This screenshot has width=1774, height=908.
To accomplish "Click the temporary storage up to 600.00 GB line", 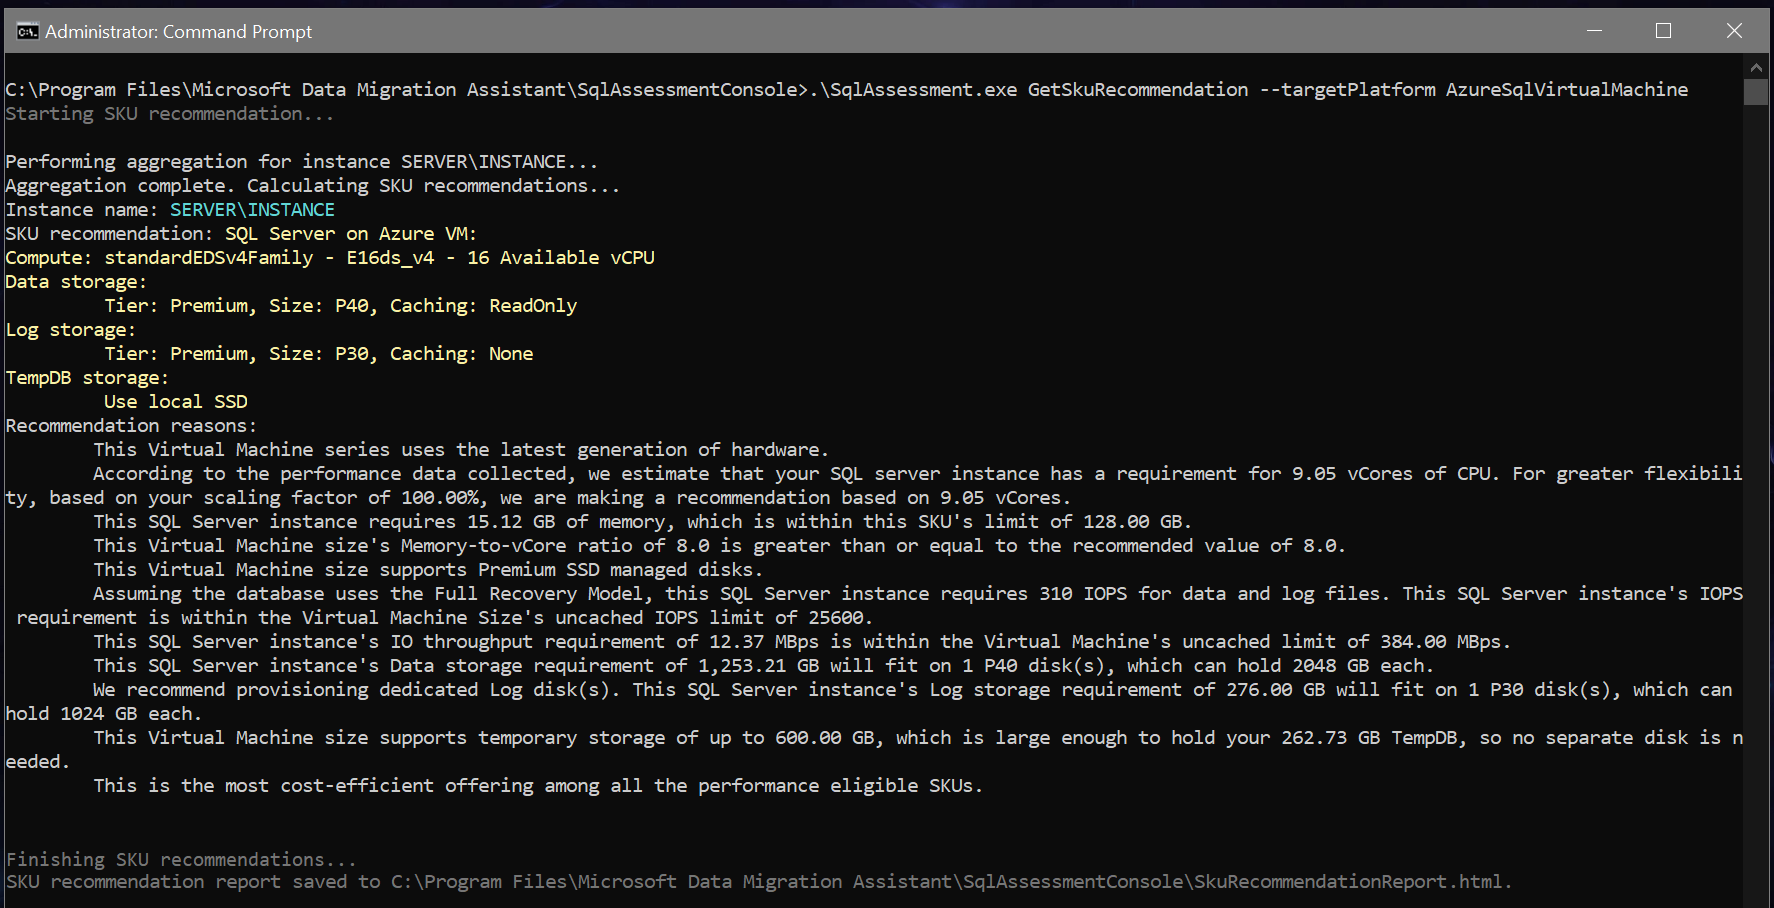I will pyautogui.click(x=918, y=738).
